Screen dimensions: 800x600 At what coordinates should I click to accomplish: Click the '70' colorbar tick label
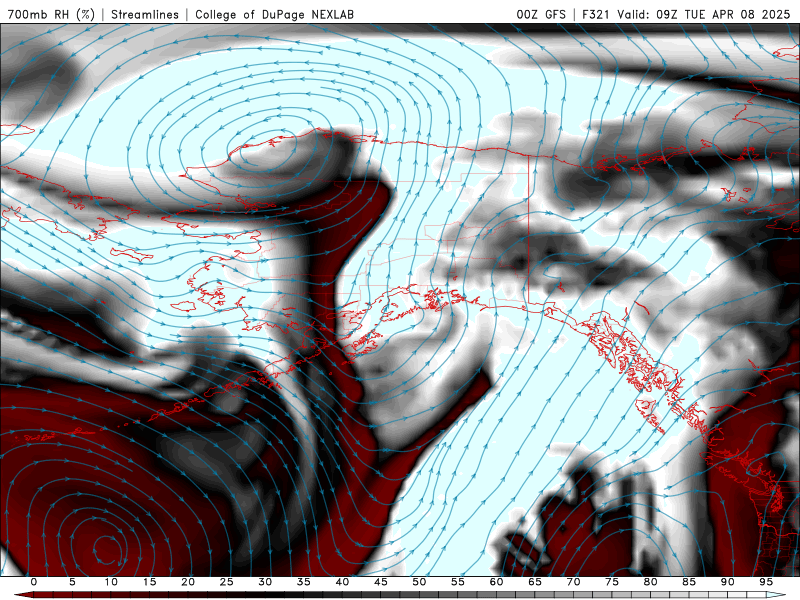573,582
